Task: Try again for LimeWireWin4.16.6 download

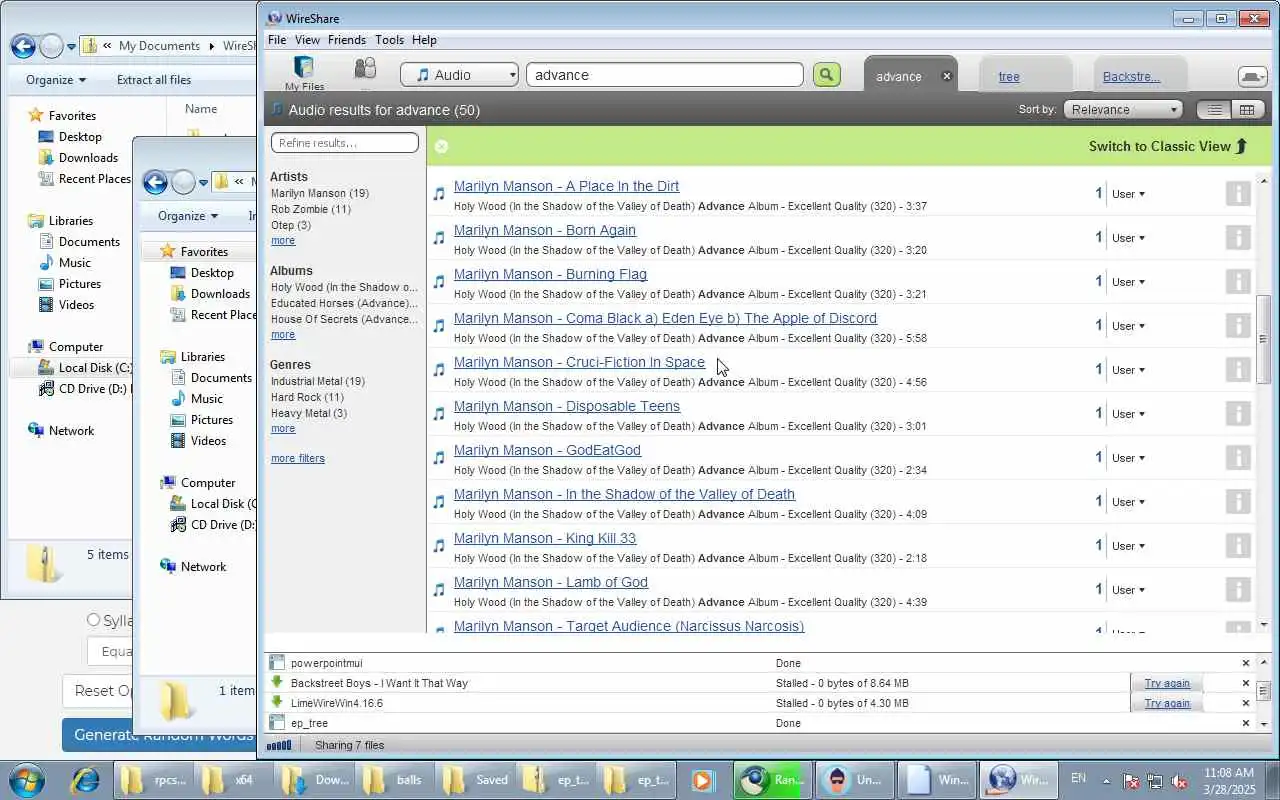Action: 1167,703
